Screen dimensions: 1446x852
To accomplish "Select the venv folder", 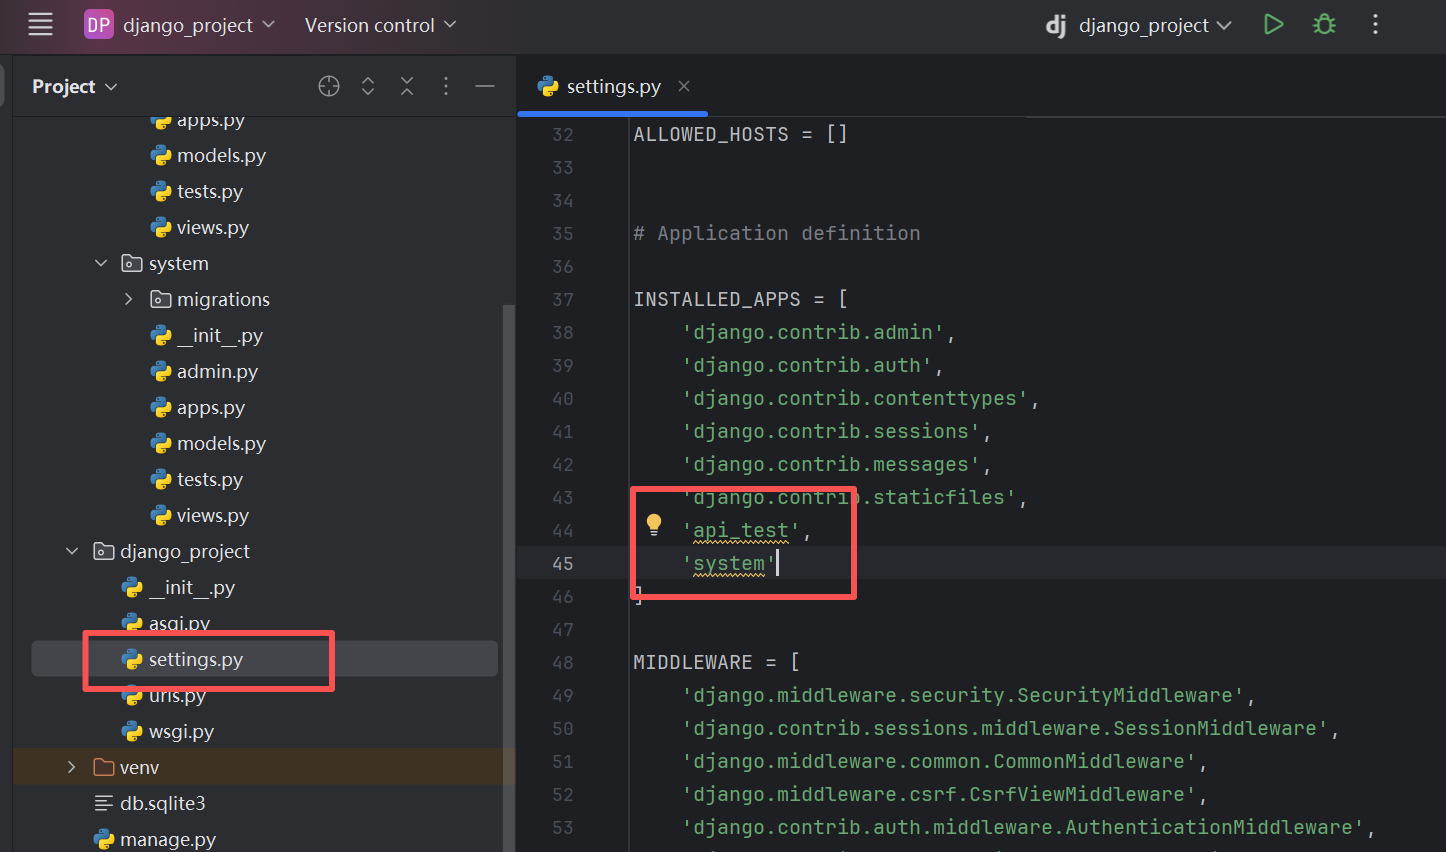I will pos(139,767).
